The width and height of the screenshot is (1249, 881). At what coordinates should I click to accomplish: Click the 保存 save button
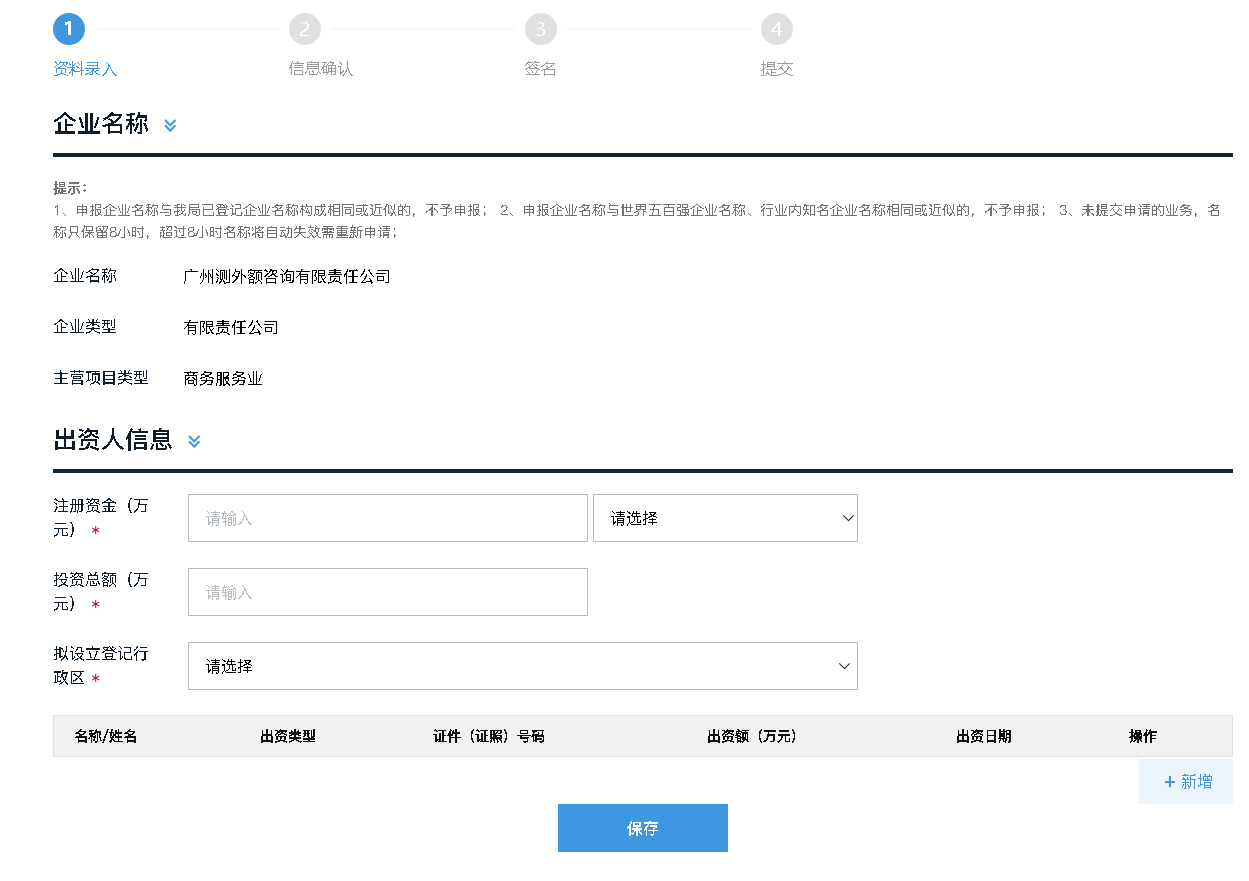click(x=642, y=827)
